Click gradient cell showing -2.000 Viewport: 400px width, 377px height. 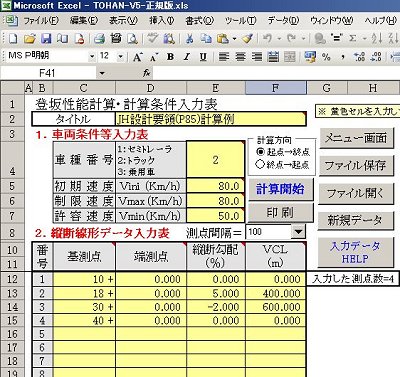click(x=216, y=307)
